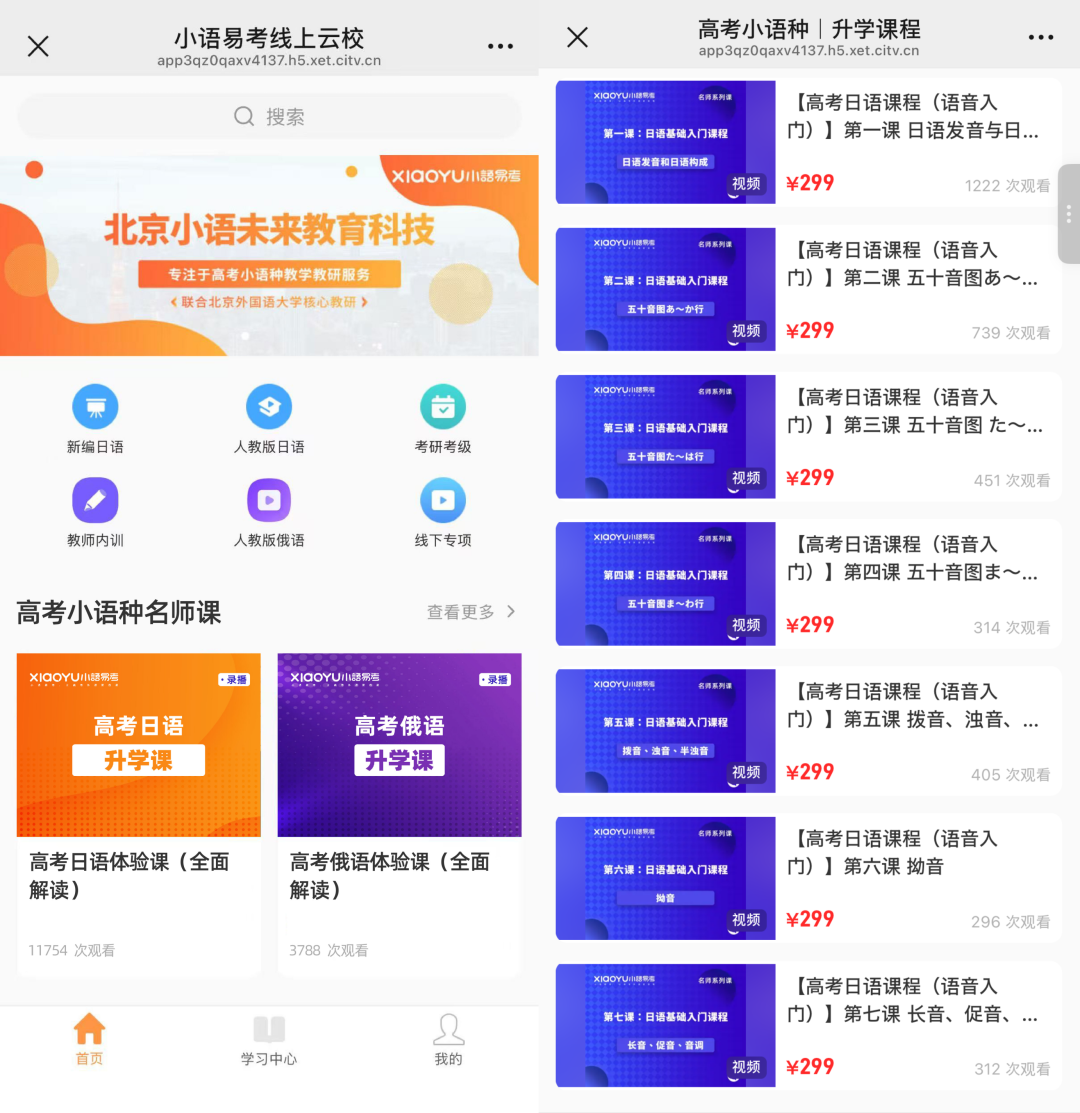Open 第三课 五十音图た～は行 thumbnail

click(x=666, y=437)
